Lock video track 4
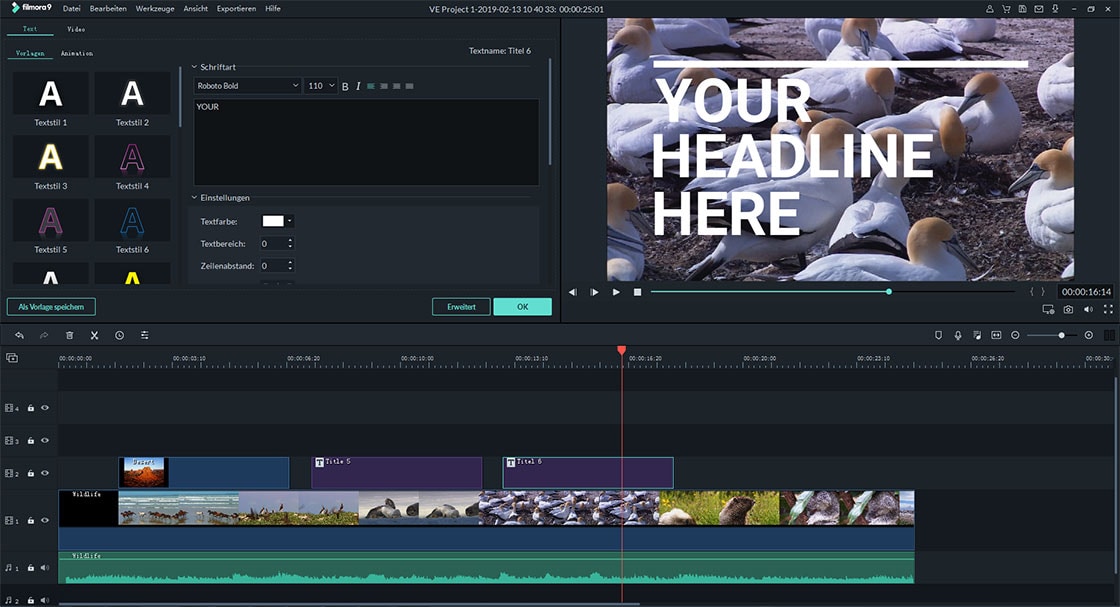Viewport: 1120px width, 607px height. coord(31,408)
